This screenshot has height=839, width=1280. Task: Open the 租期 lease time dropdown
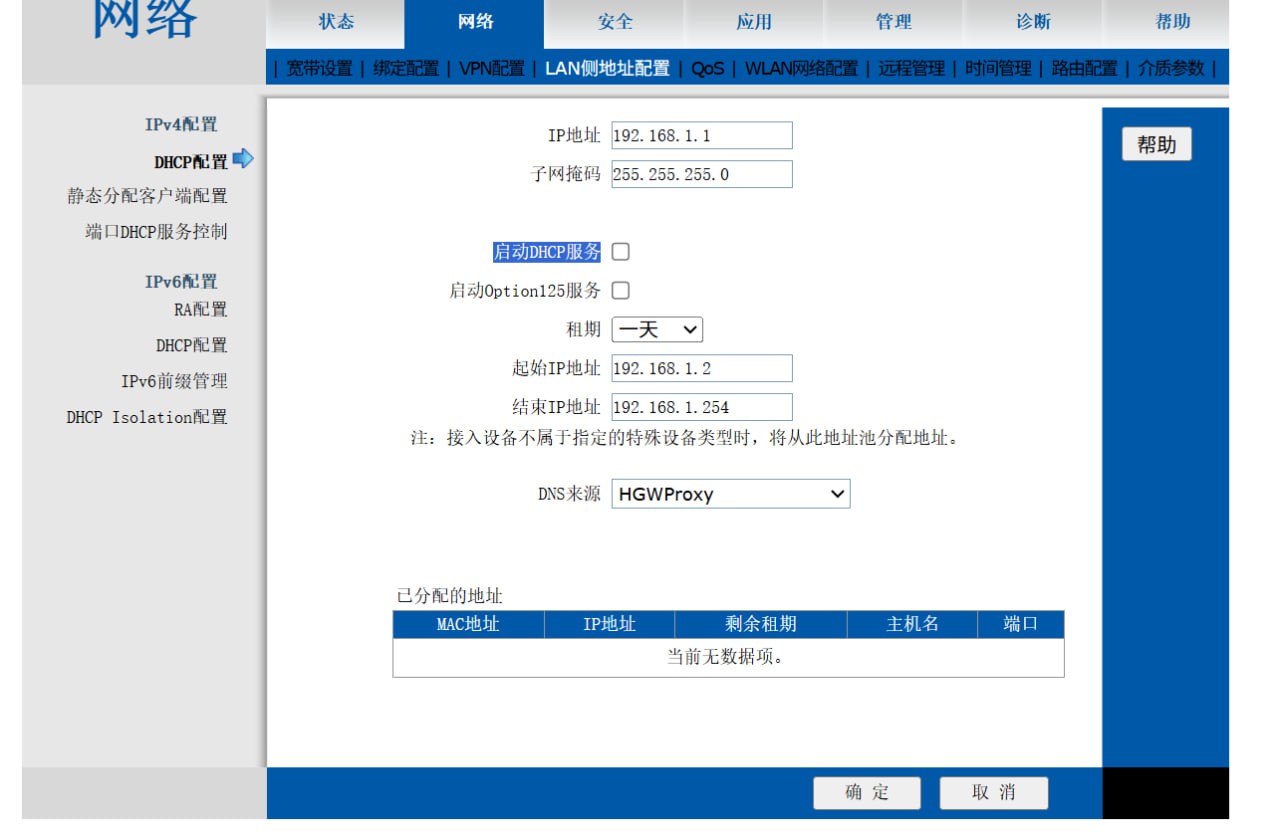pyautogui.click(x=657, y=330)
